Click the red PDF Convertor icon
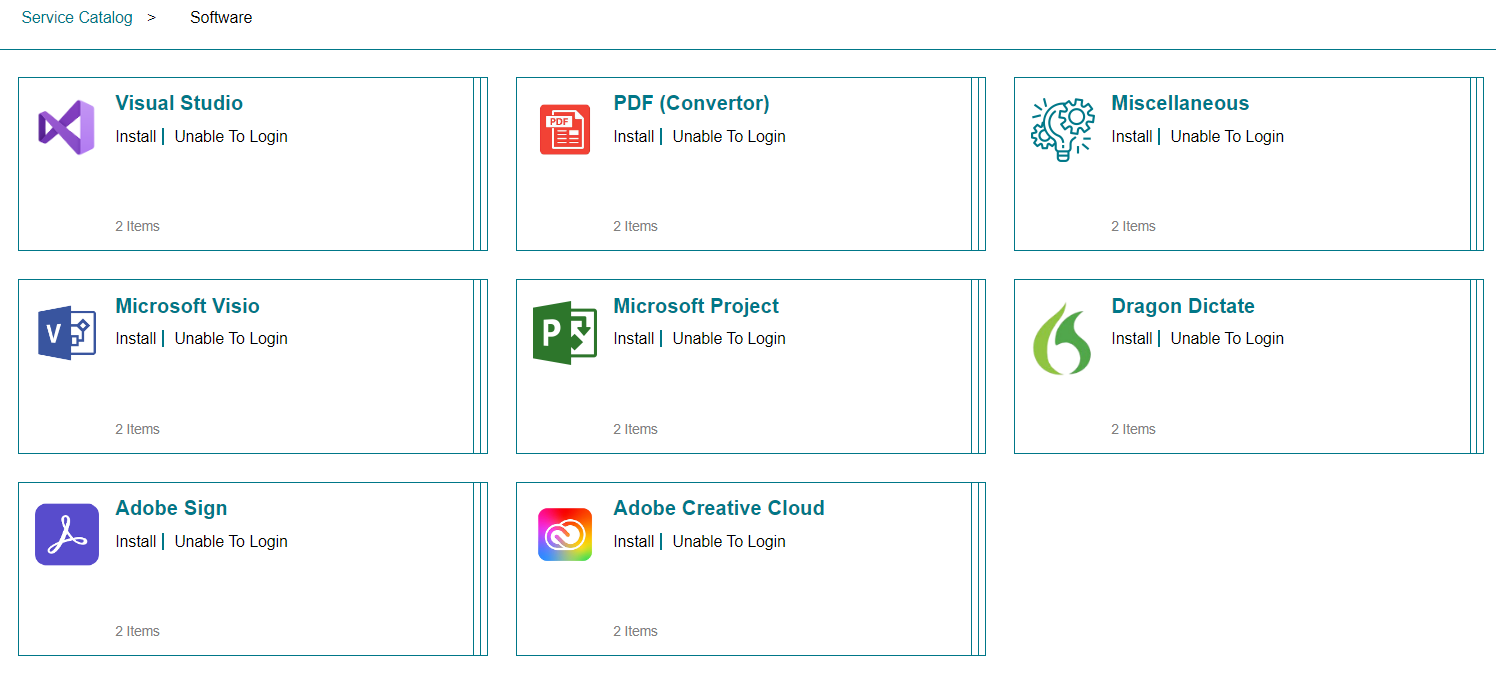The width and height of the screenshot is (1496, 677). [x=565, y=129]
